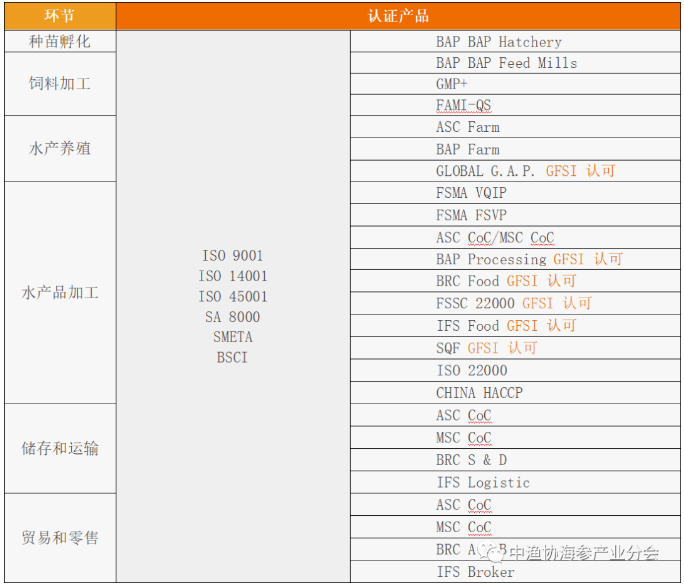Click the BAP Processing text
This screenshot has width=684, height=584.
[491, 260]
